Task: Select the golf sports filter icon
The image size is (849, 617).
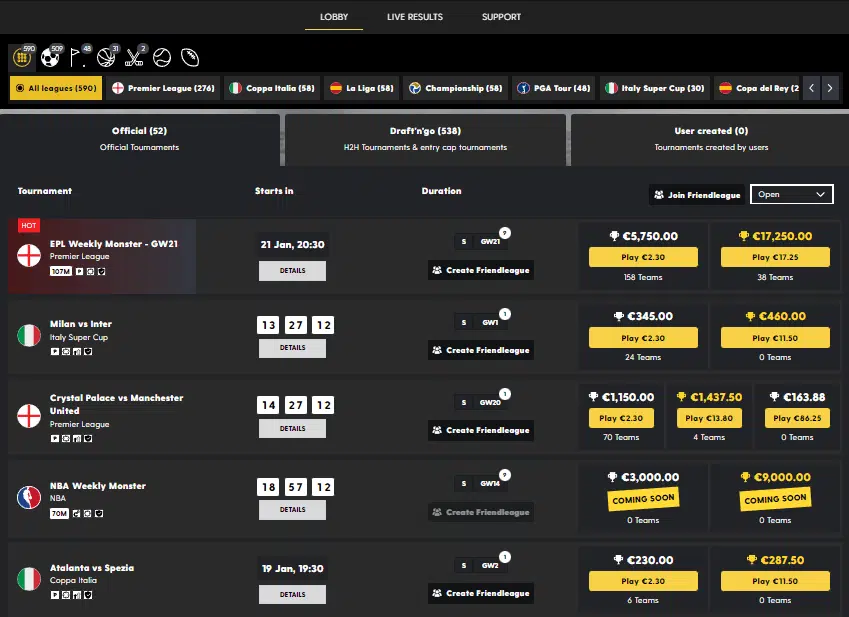Action: point(77,58)
